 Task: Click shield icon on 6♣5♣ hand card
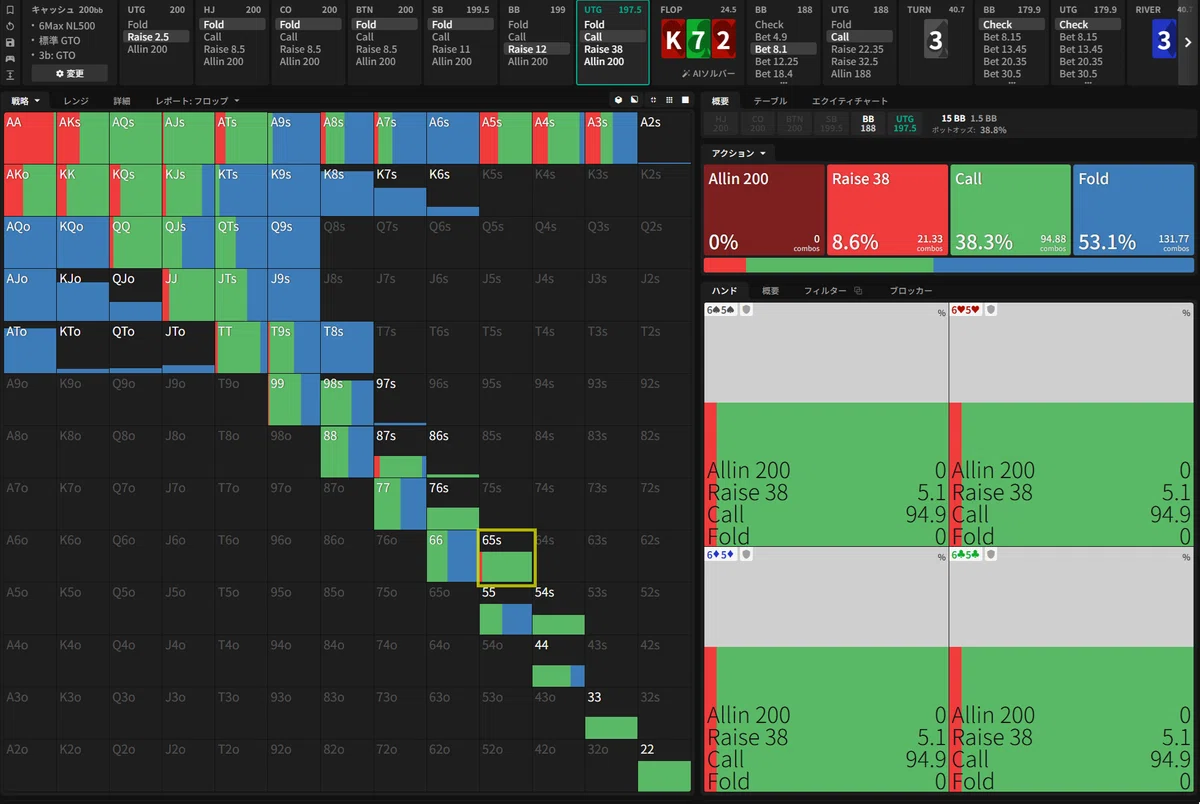(x=991, y=554)
